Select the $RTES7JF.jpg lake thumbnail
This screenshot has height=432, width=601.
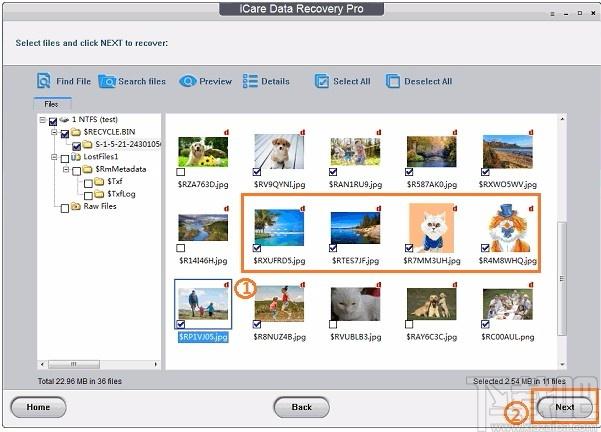tap(355, 228)
